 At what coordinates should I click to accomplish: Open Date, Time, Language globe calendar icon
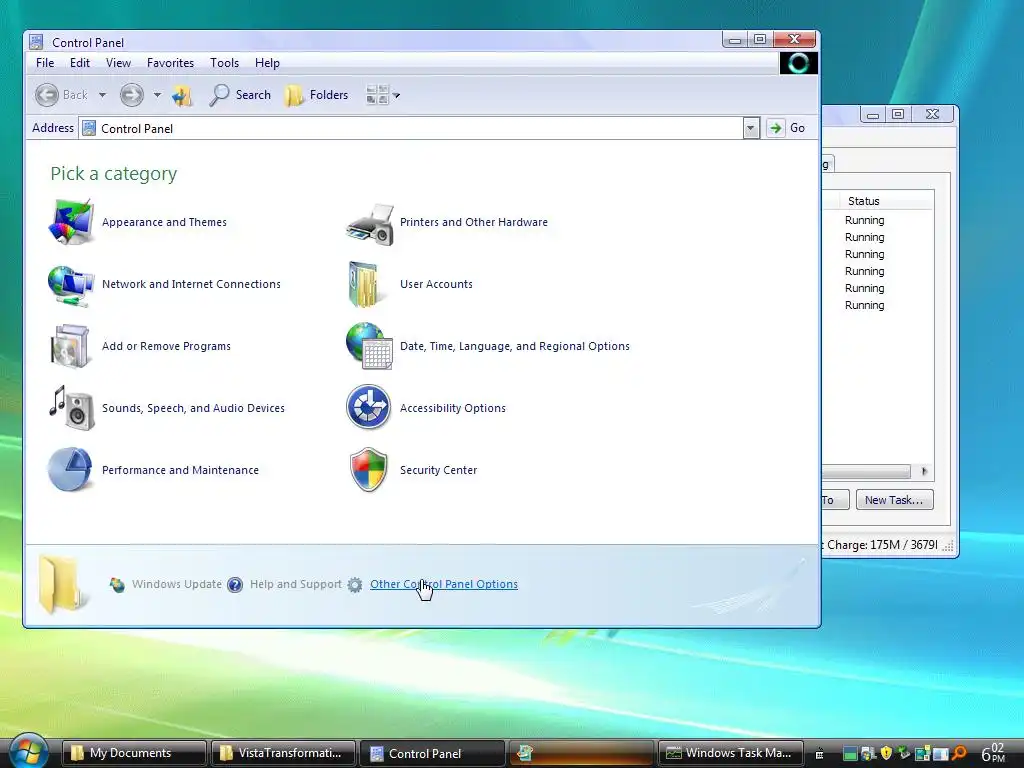pyautogui.click(x=369, y=346)
